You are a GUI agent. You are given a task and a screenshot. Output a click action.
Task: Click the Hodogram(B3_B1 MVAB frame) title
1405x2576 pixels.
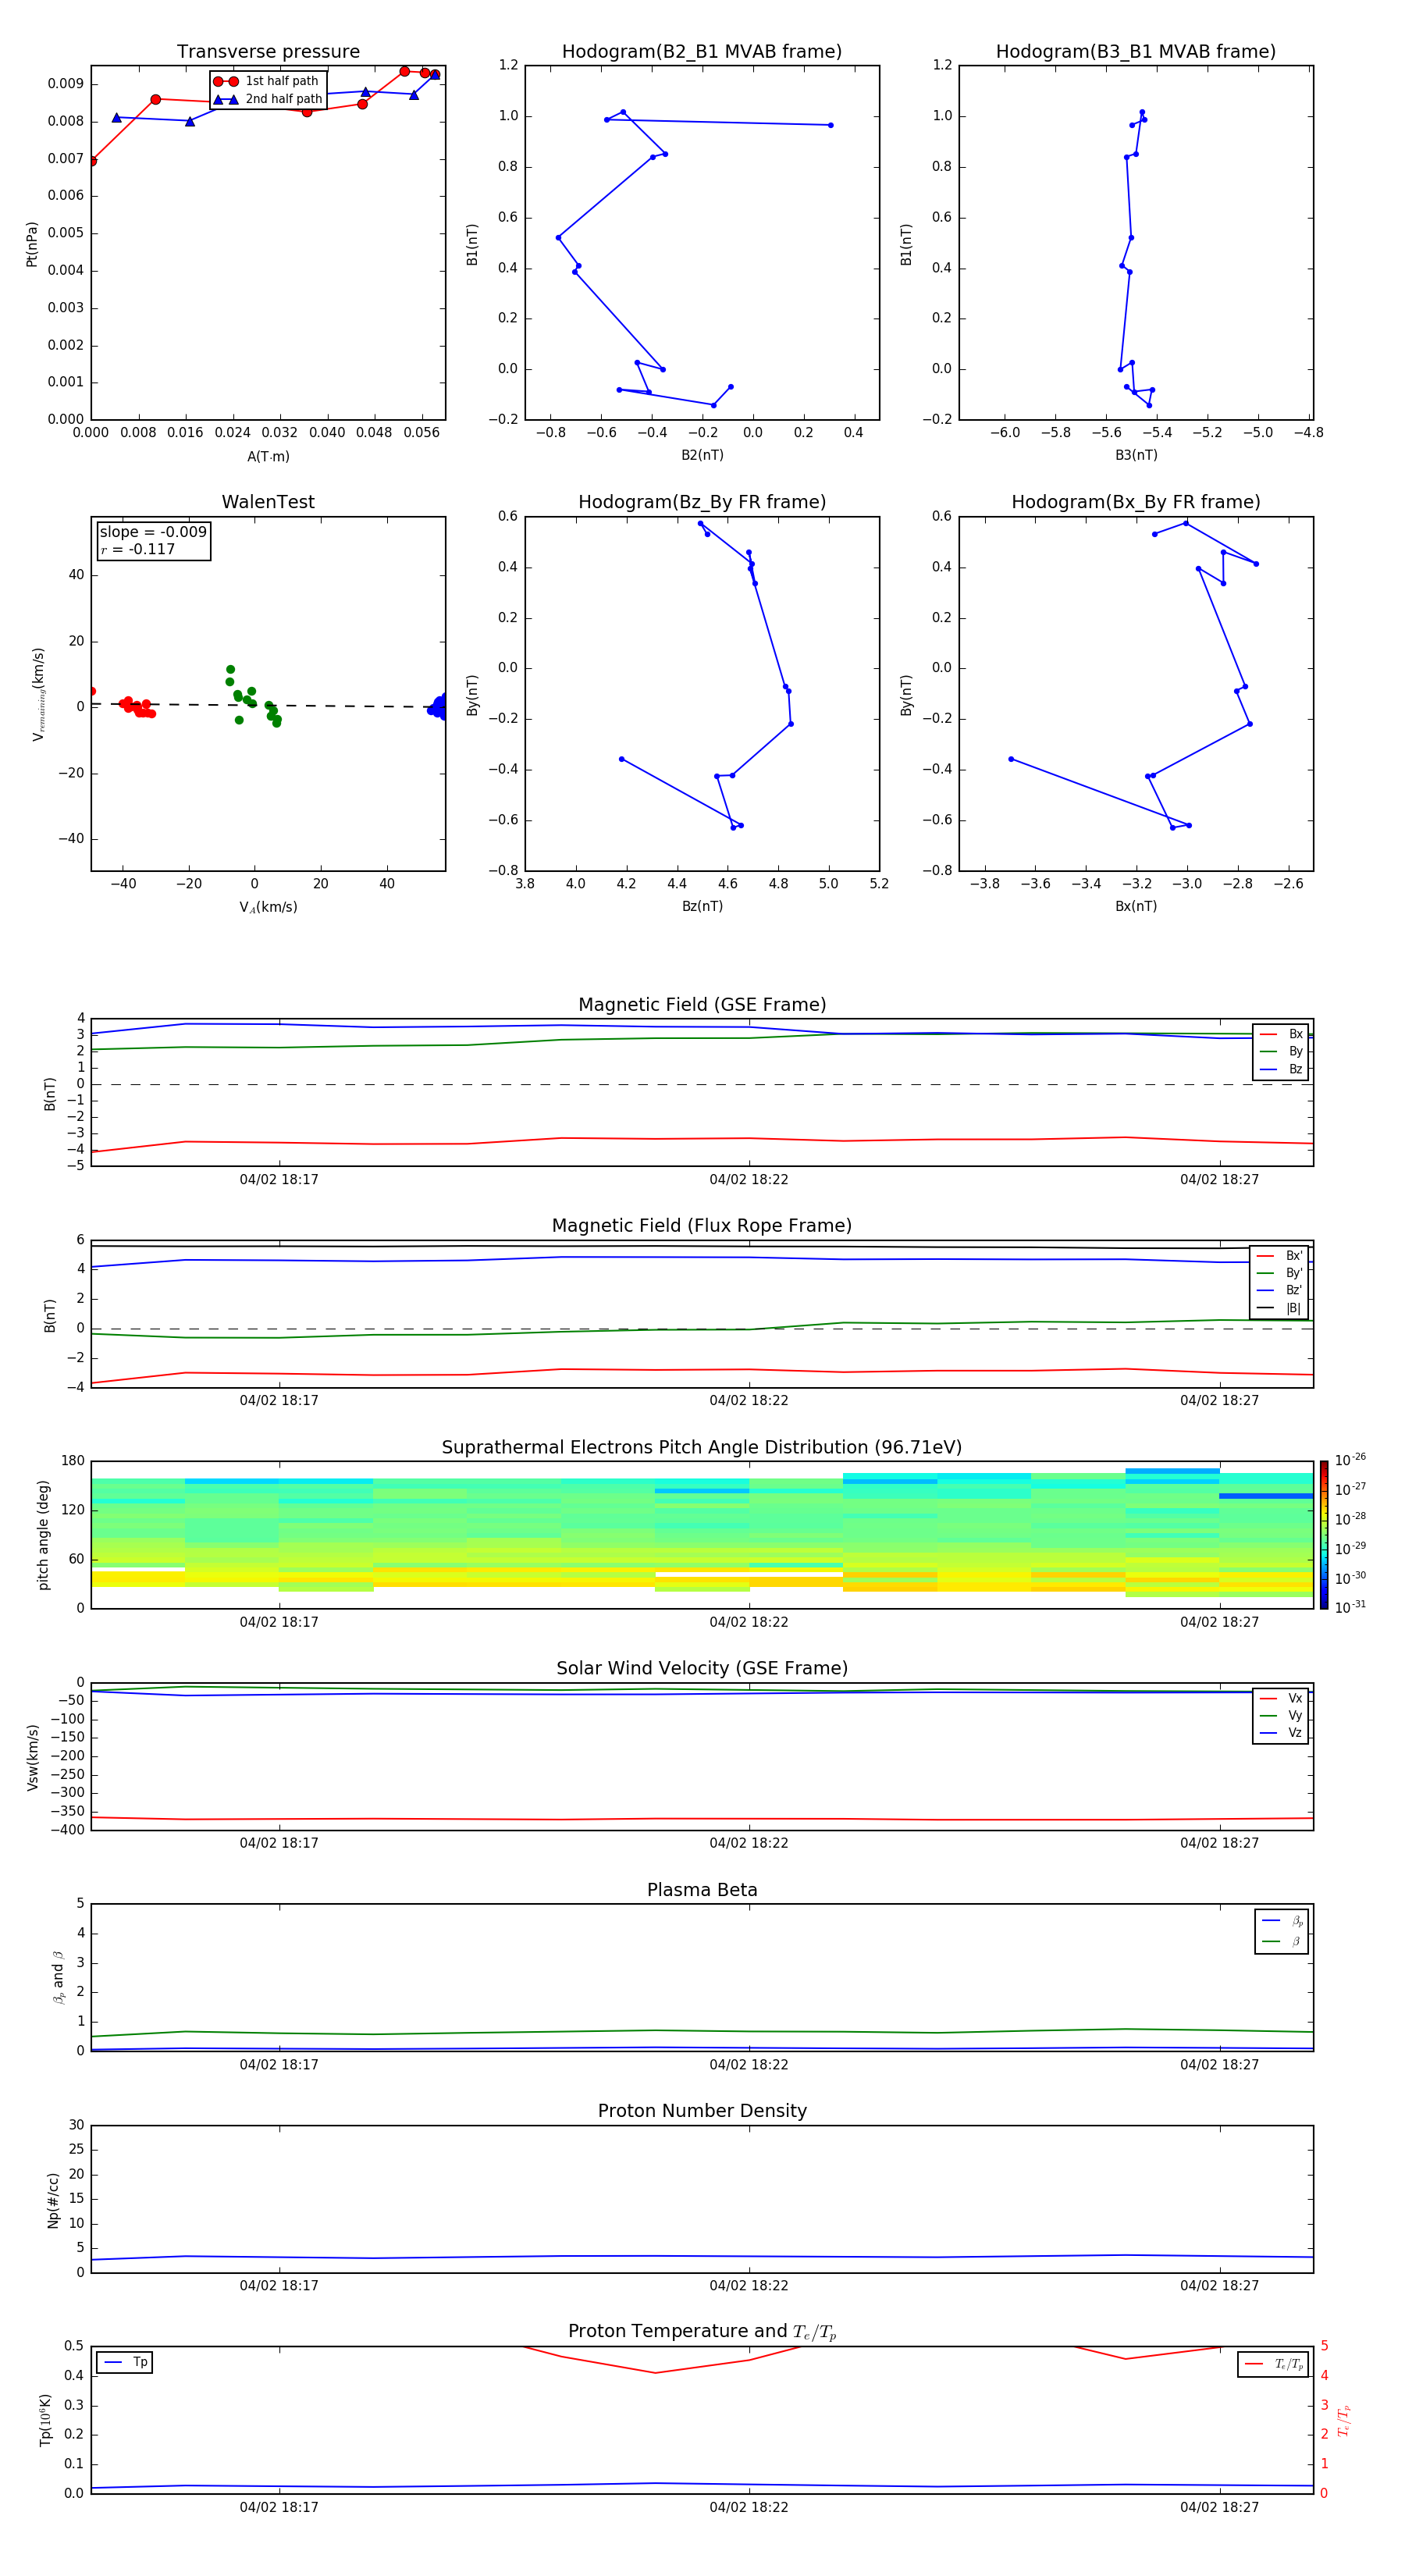tap(1135, 52)
